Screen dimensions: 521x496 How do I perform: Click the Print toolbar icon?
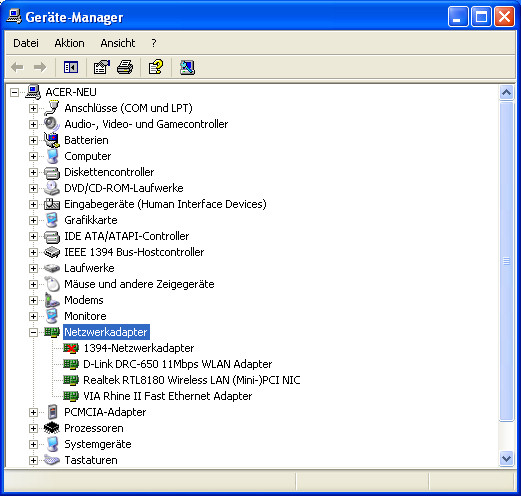tap(125, 67)
